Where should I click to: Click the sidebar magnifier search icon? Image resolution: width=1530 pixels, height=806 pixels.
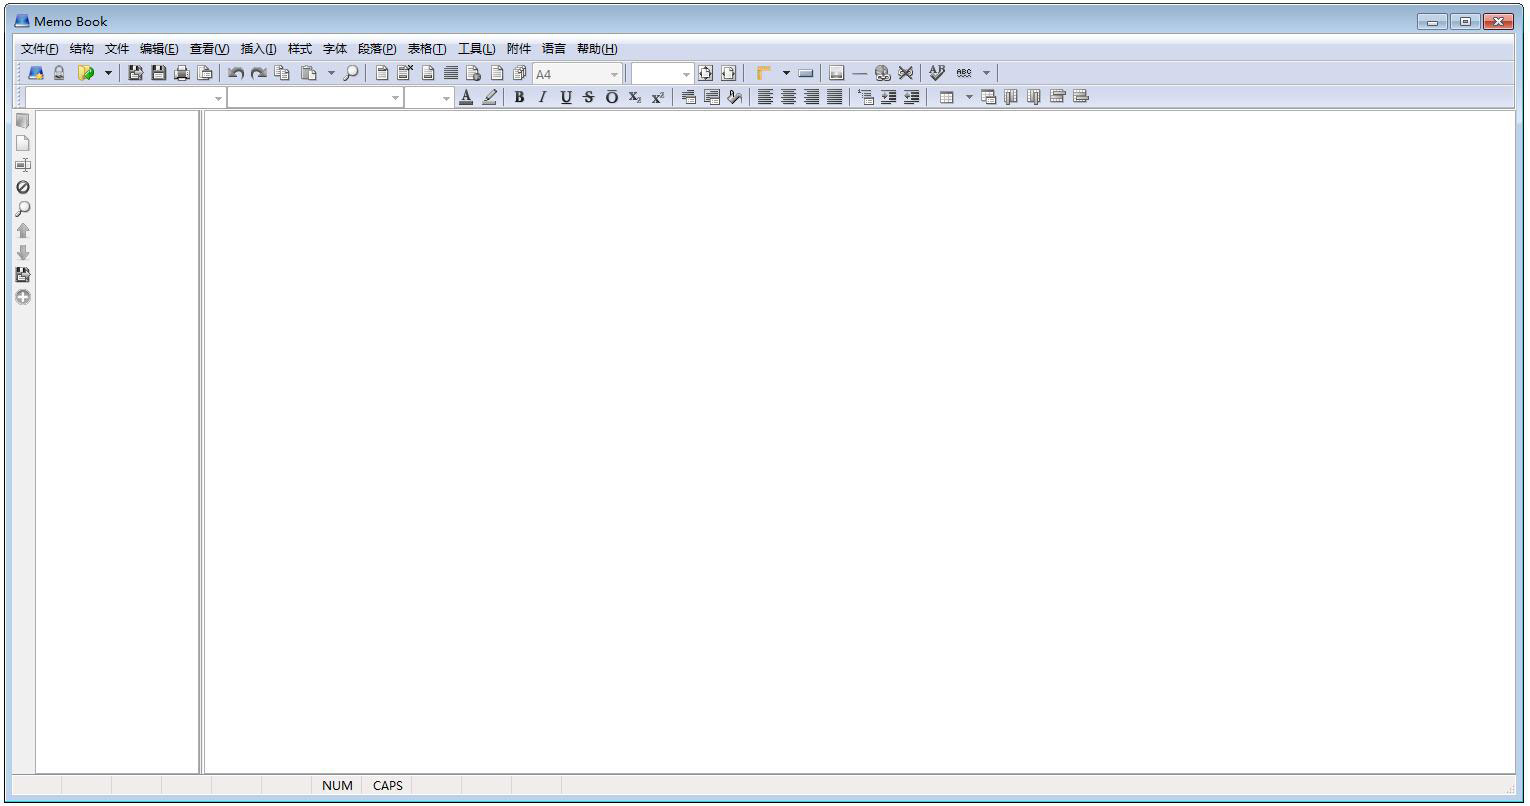[x=22, y=209]
